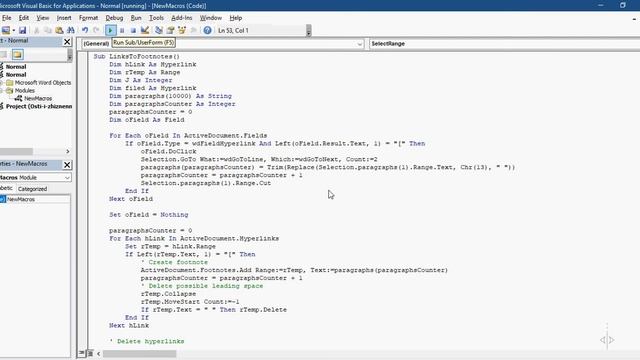Screen dimensions: 640x360
Task: Open the Edit menu
Action: [x=24, y=18]
